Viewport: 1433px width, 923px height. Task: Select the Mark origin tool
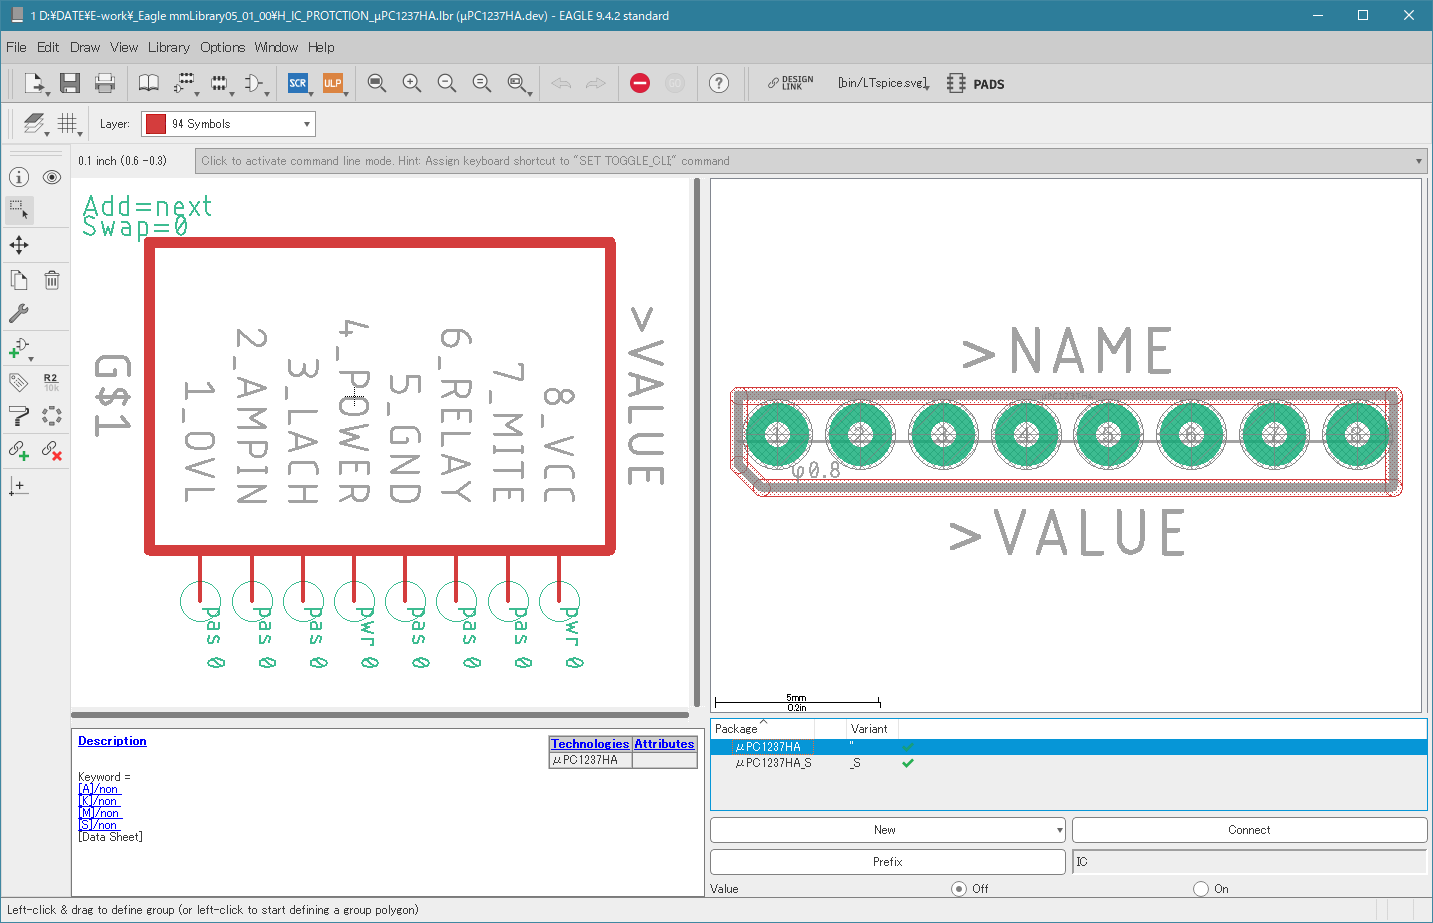click(x=19, y=486)
